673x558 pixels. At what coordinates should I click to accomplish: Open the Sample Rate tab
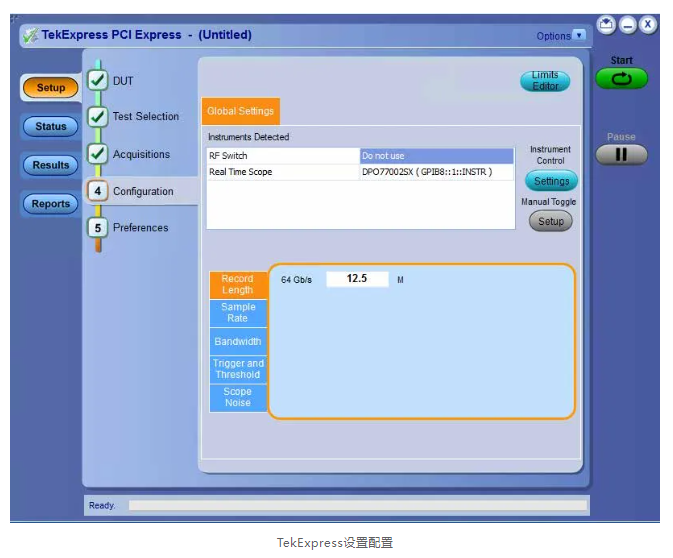point(238,313)
